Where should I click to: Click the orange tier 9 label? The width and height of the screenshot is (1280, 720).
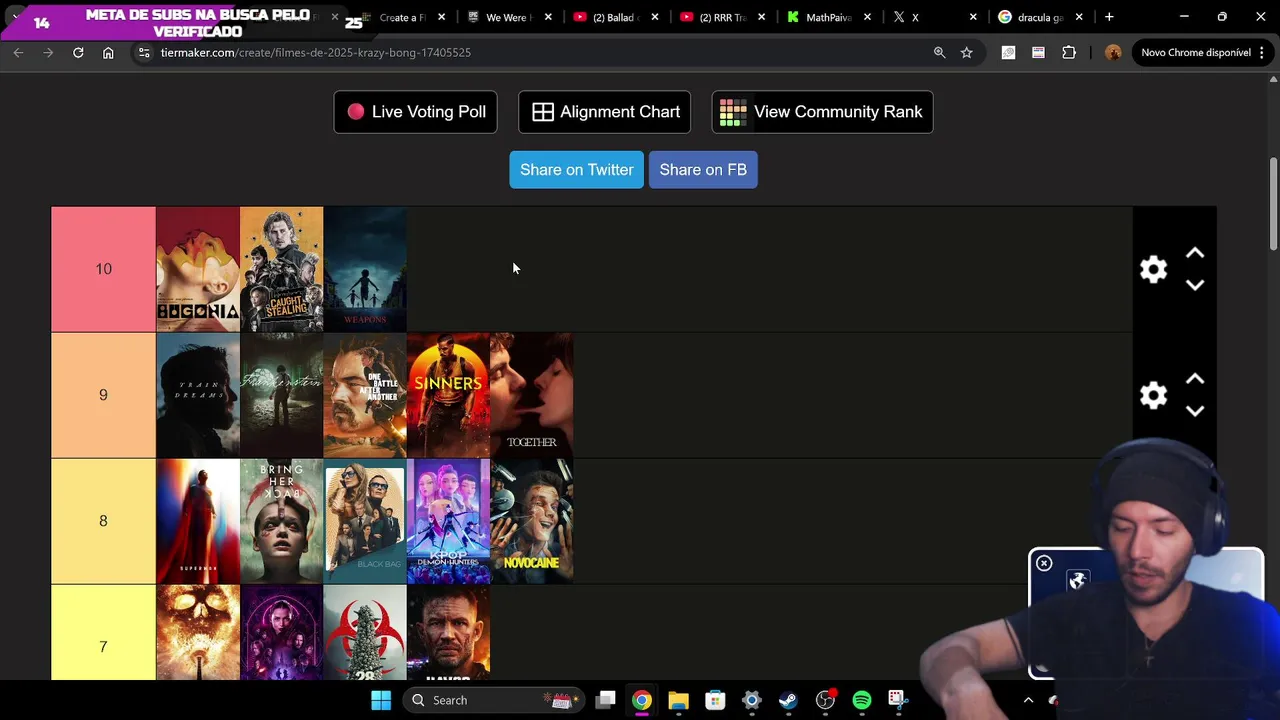point(103,395)
